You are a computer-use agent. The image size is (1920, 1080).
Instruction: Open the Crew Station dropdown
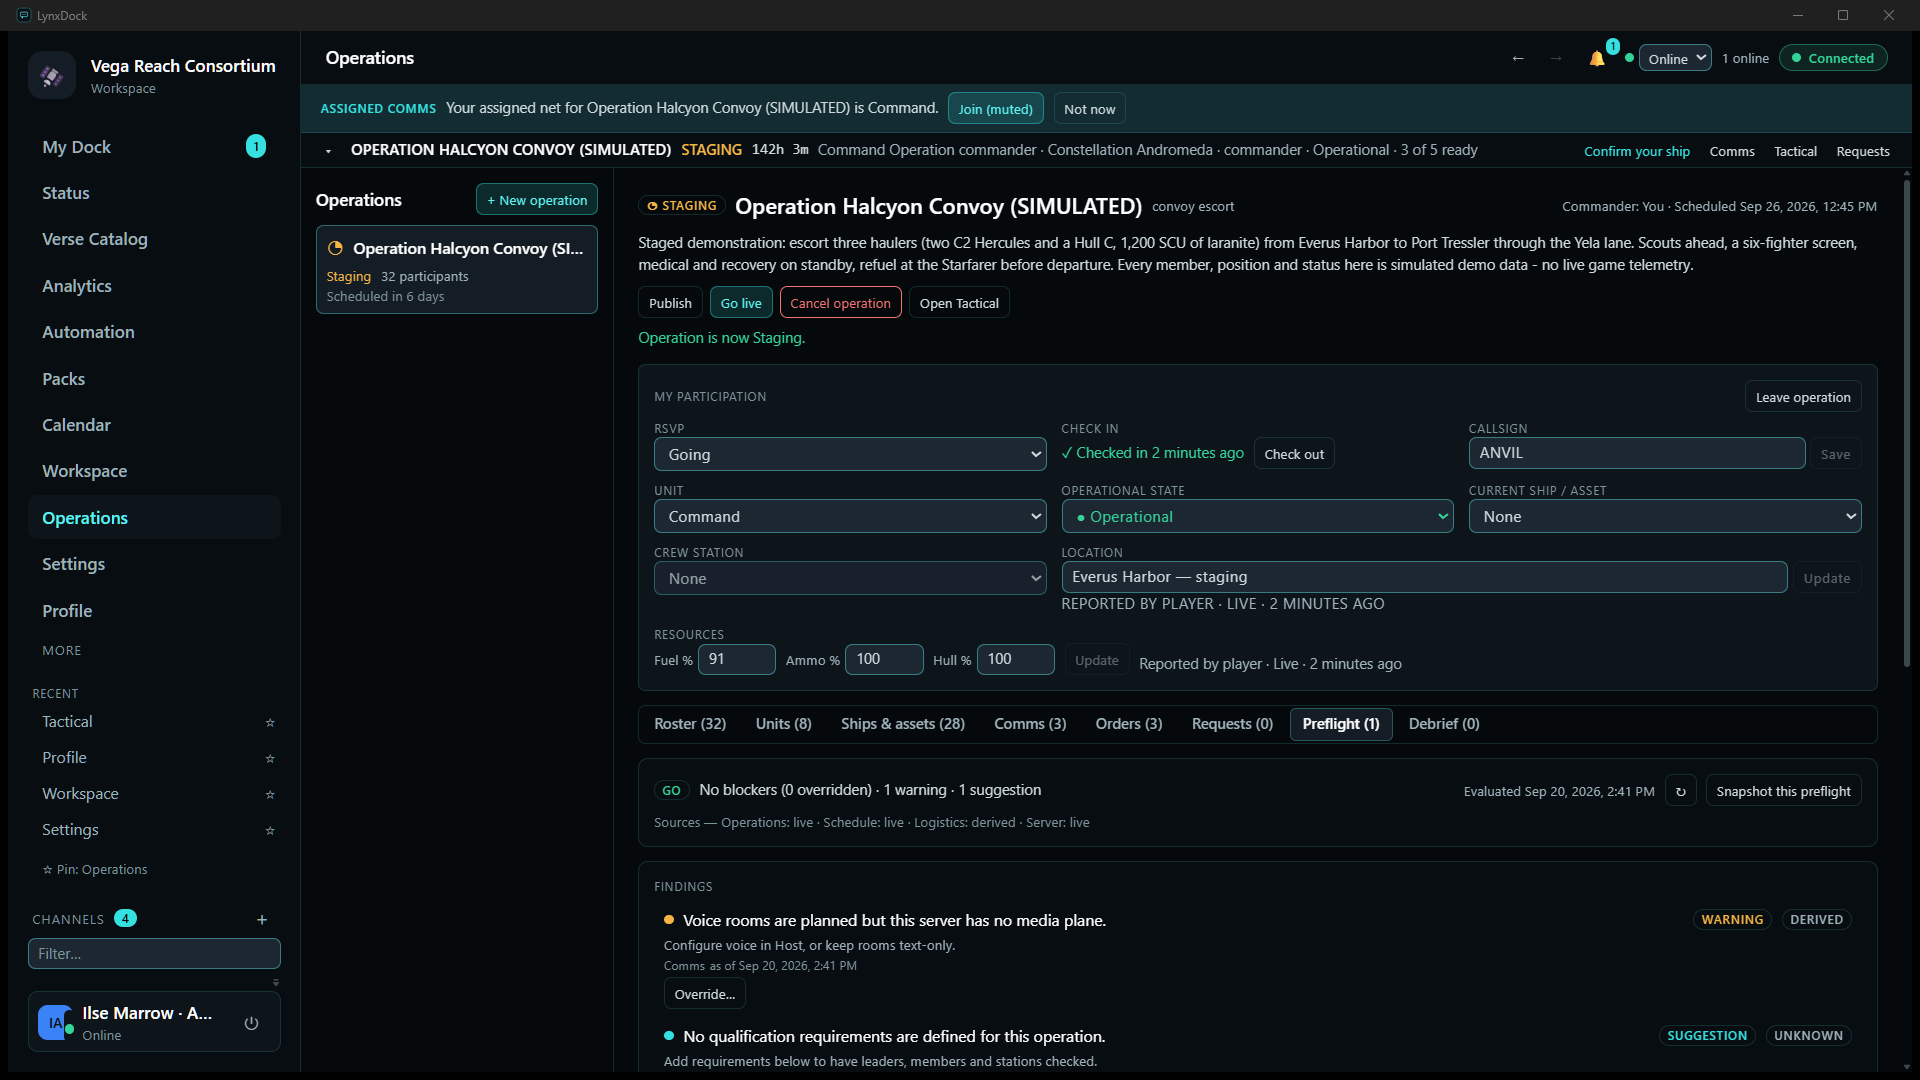(x=850, y=578)
